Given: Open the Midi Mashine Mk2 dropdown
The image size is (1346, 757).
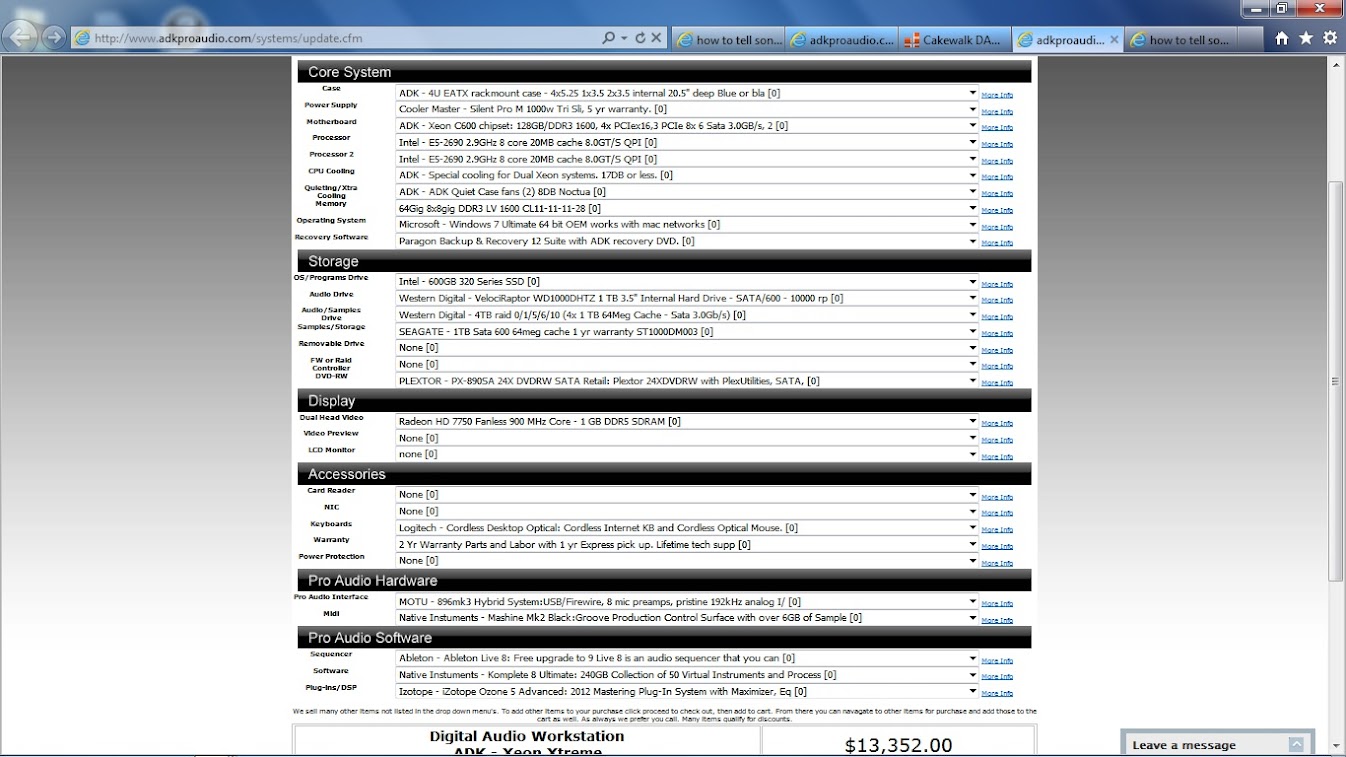Looking at the screenshot, I should (686, 618).
